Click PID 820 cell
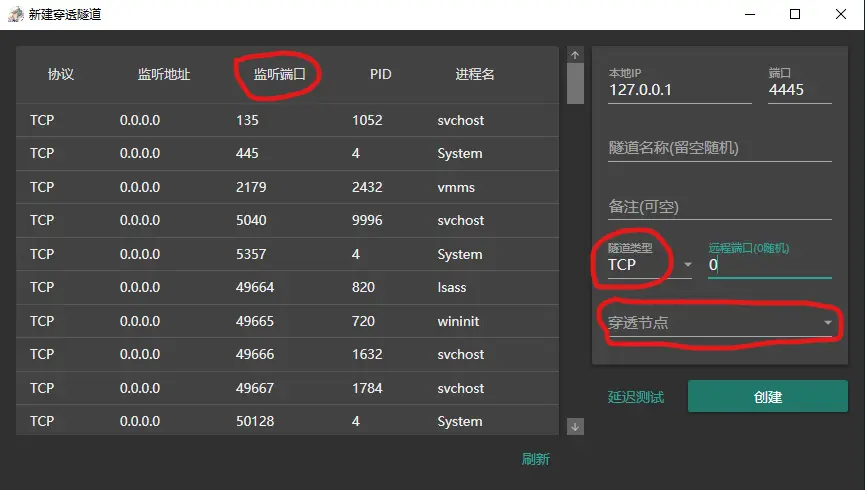This screenshot has width=865, height=490. pos(363,287)
